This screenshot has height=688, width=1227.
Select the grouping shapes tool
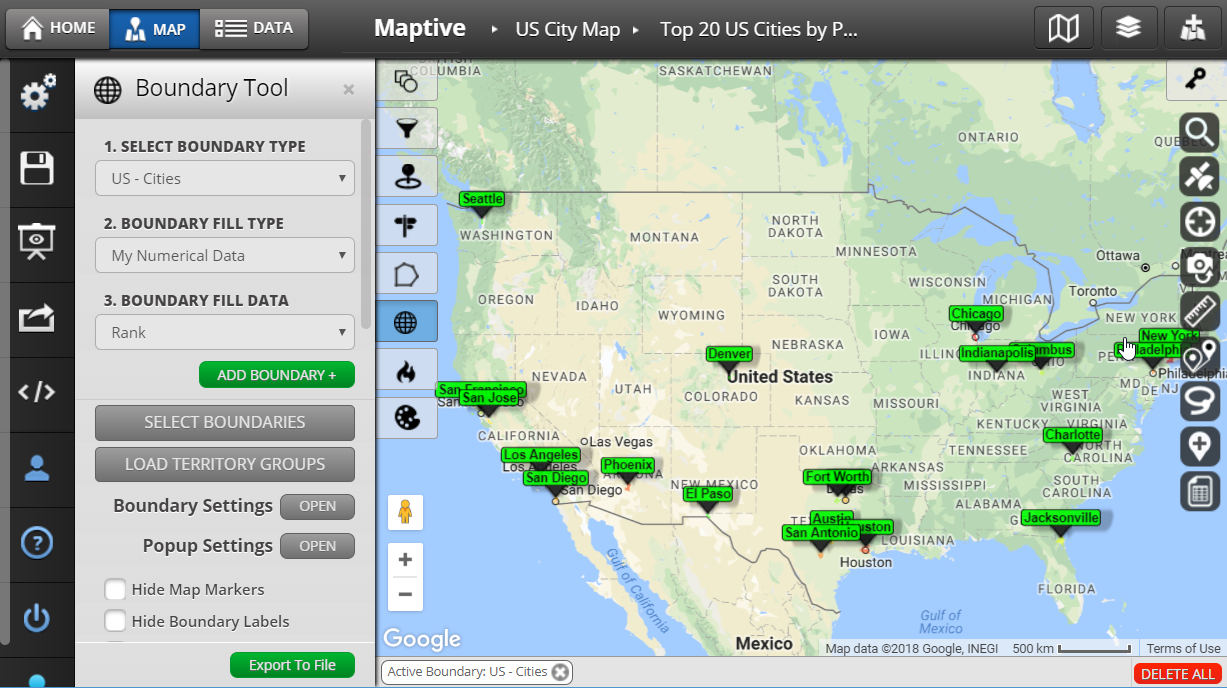click(x=407, y=80)
